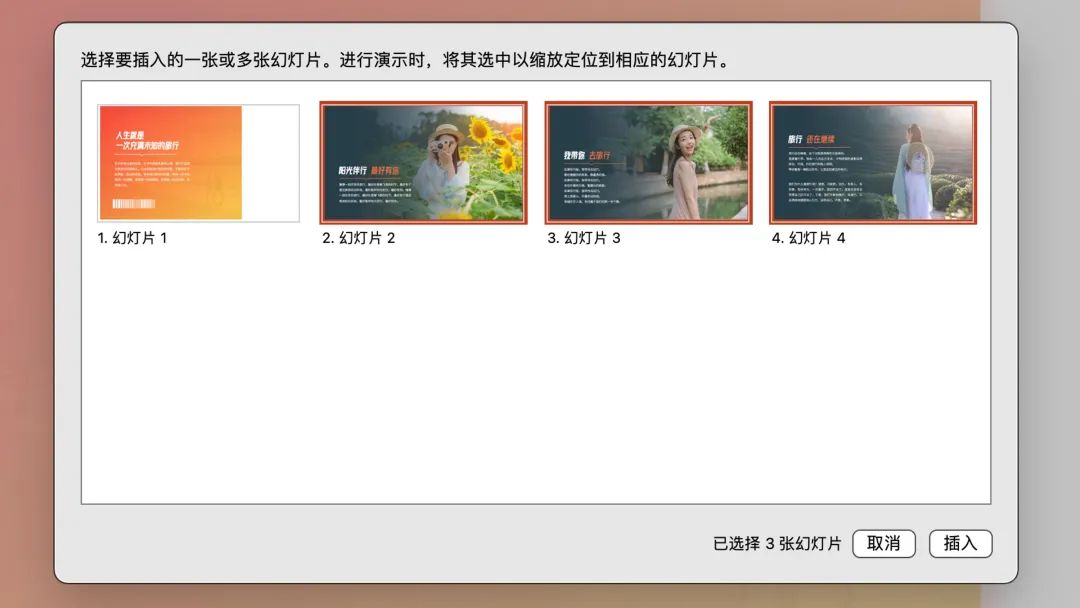The height and width of the screenshot is (608, 1080).
Task: Click the 取消 button
Action: click(x=884, y=543)
